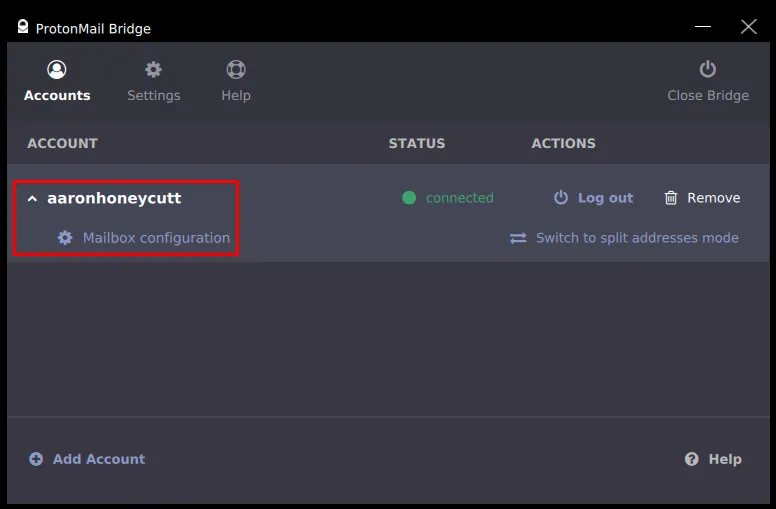Open Mailbox configuration link
Image resolution: width=776 pixels, height=509 pixels.
[156, 238]
